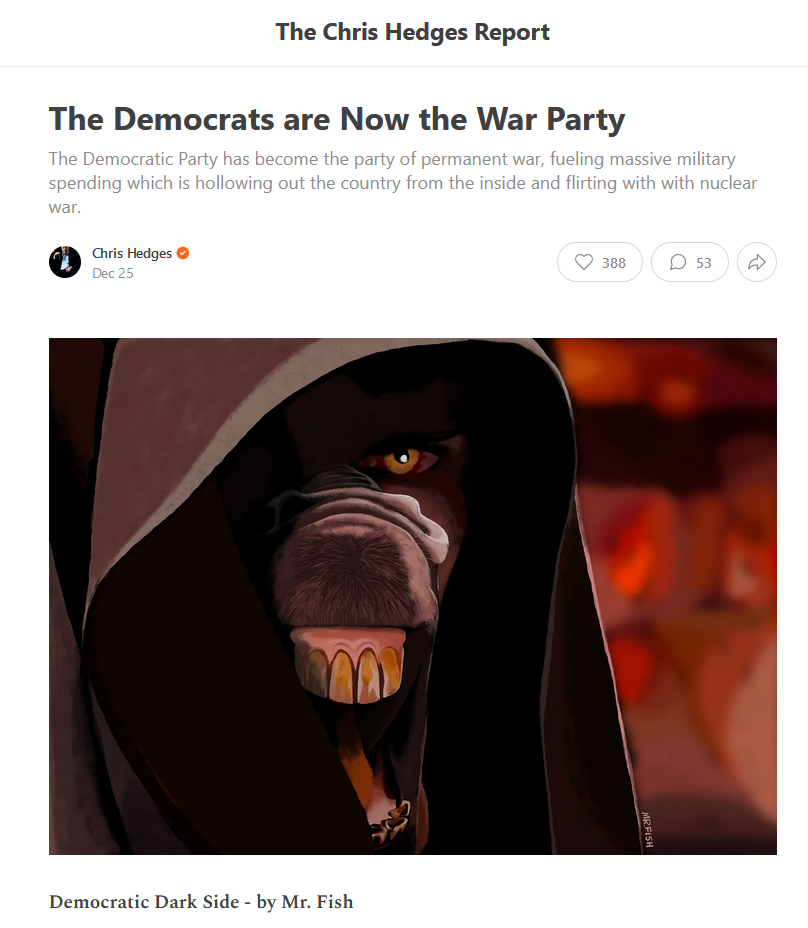Click the 53 comments count
Screen dimensions: 808x928
click(x=703, y=263)
